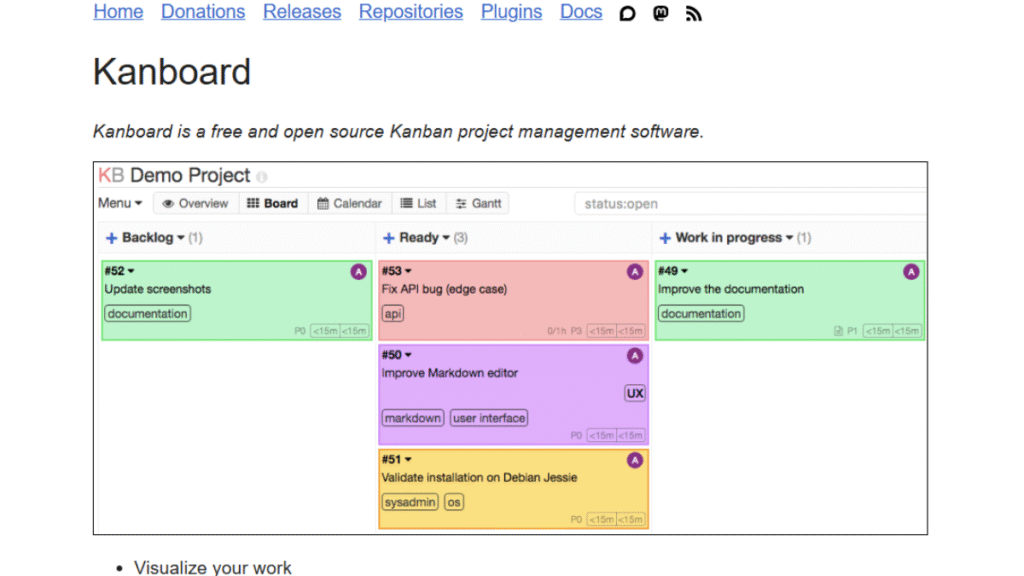Open the RSS feed icon

(693, 13)
